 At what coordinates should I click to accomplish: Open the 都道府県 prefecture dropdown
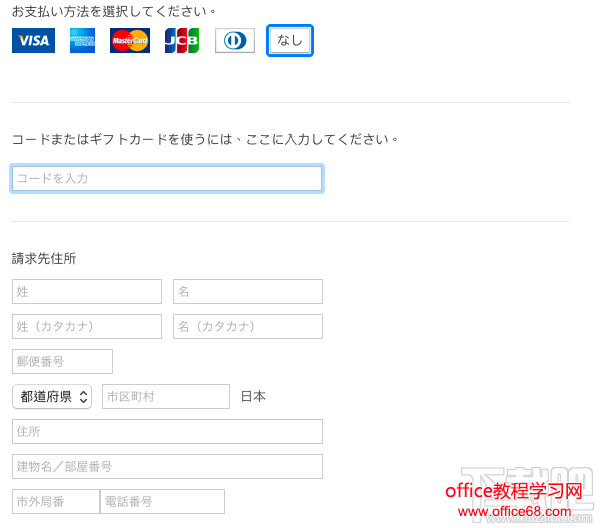(52, 397)
